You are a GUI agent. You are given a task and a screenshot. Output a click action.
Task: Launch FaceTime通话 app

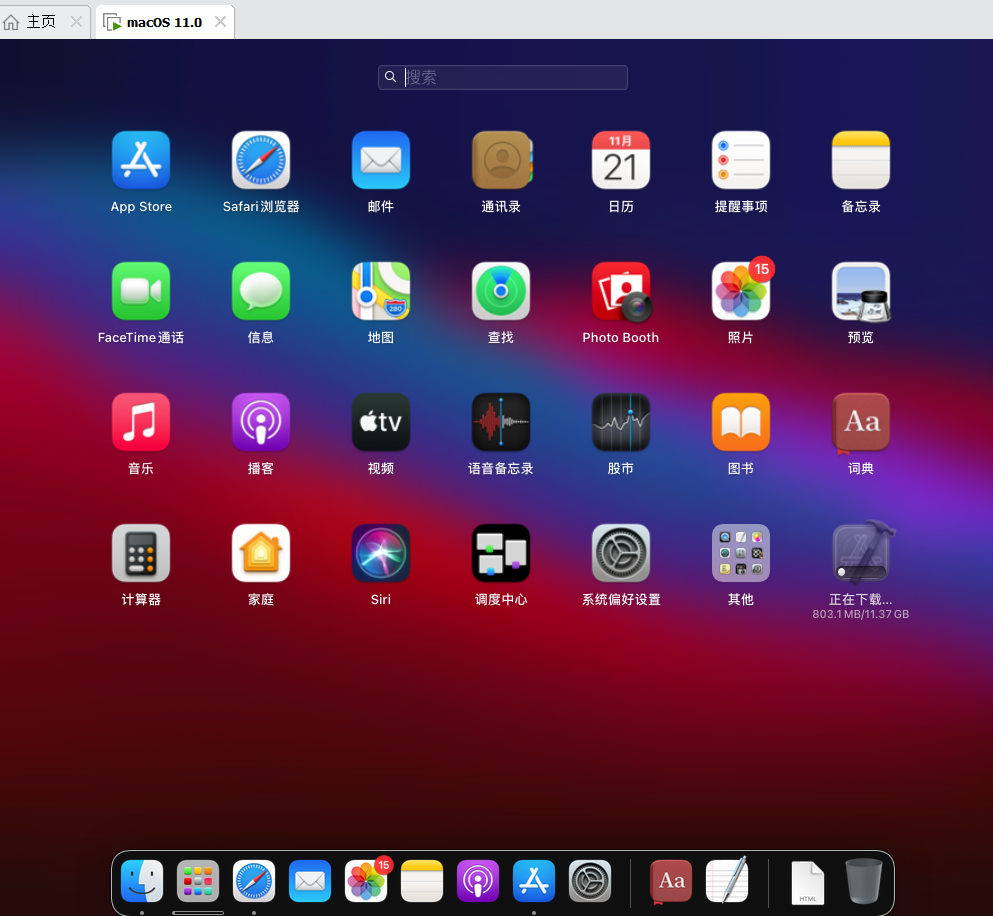141,292
